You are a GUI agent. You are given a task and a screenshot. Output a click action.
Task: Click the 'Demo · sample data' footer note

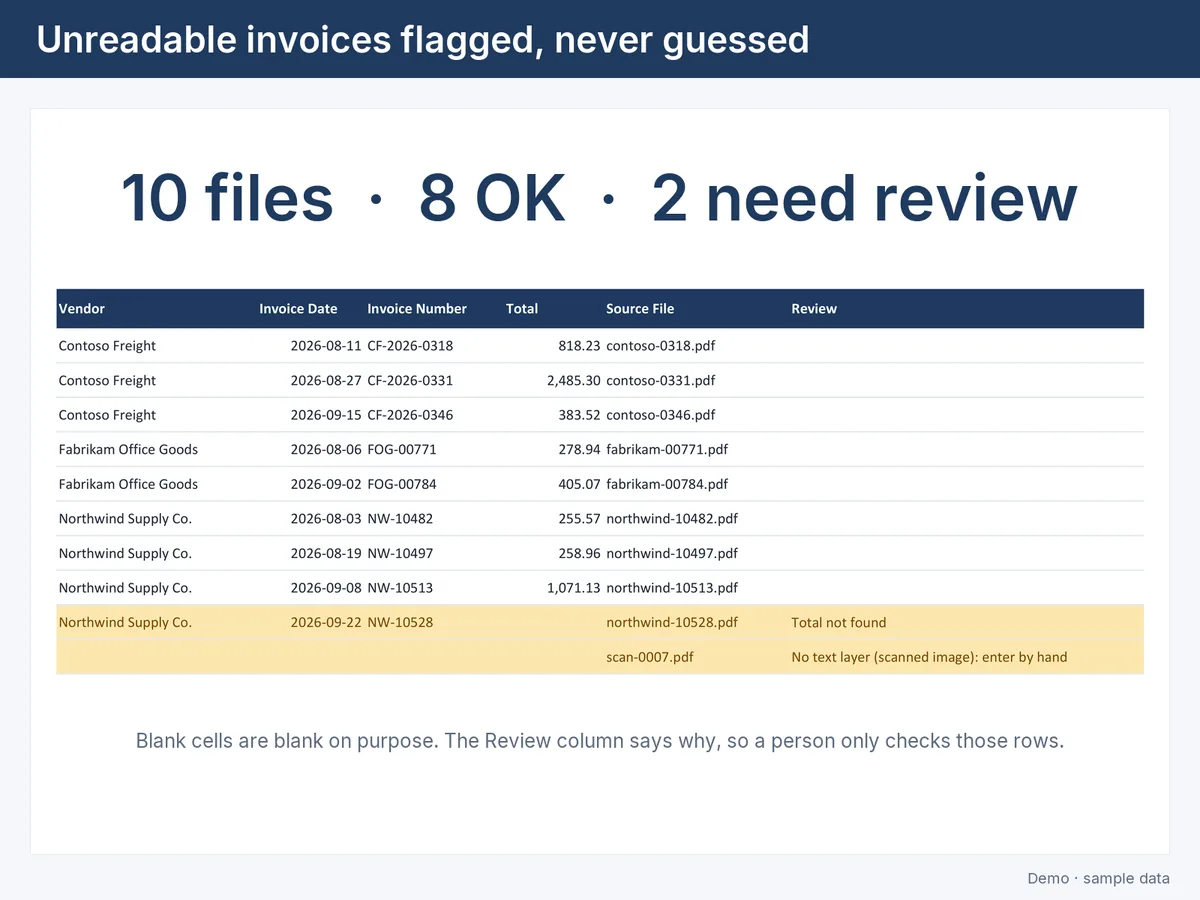point(1098,878)
